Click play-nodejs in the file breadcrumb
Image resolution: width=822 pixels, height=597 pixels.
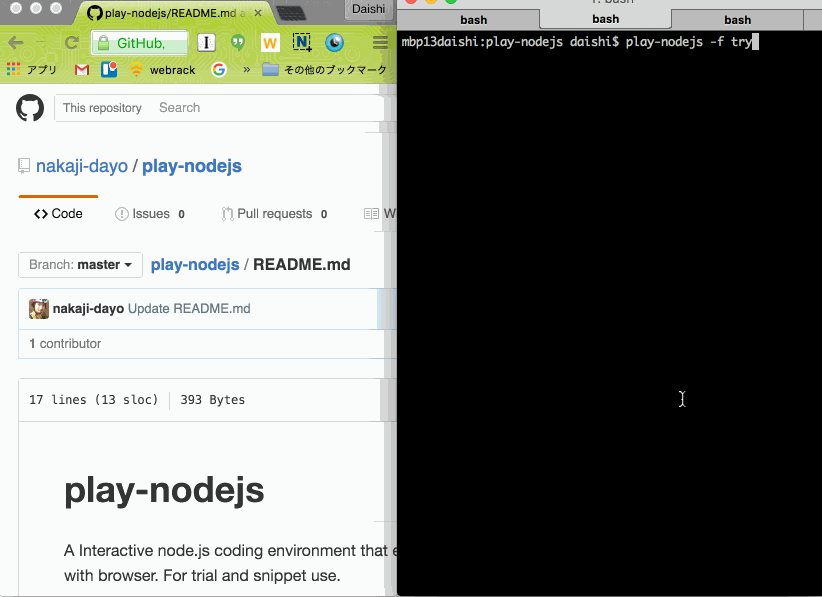195,265
